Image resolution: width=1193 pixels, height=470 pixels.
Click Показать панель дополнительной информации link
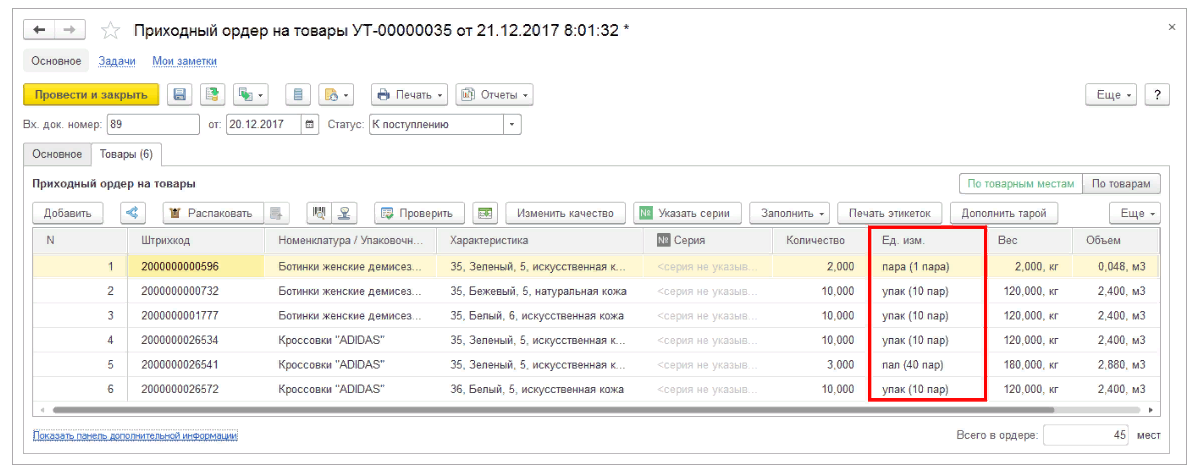pos(135,436)
